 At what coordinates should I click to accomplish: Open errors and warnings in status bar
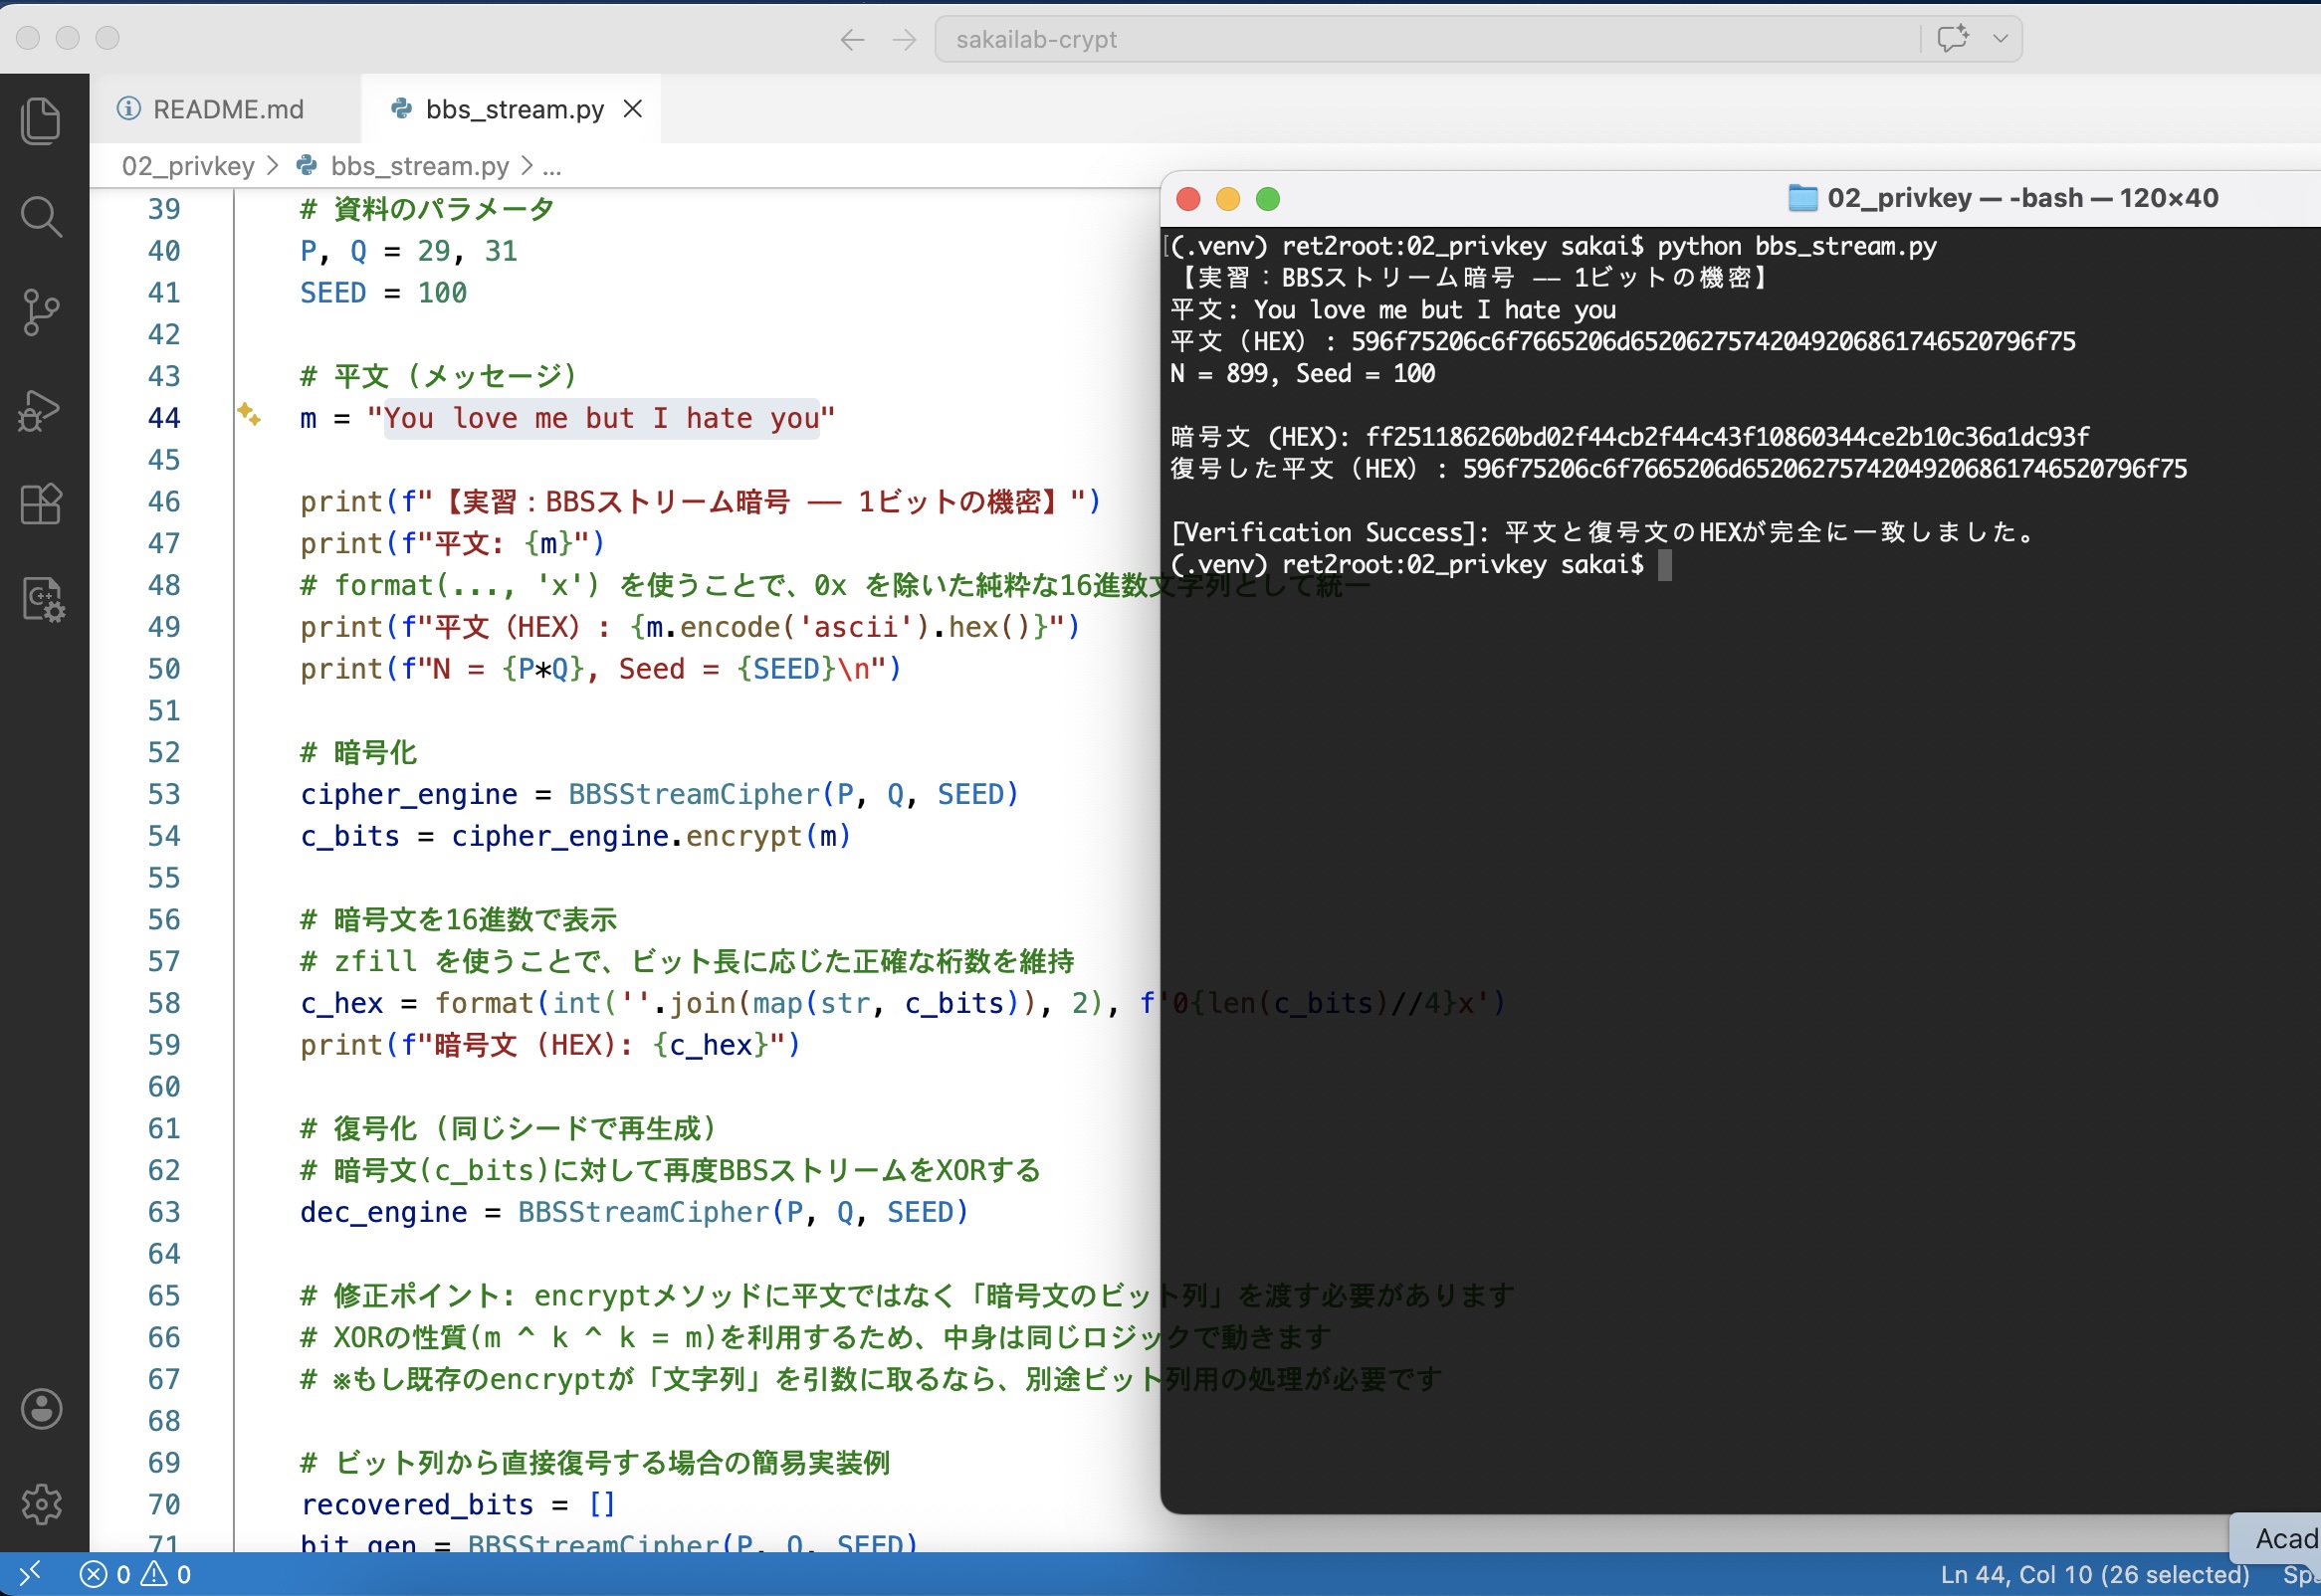(135, 1575)
